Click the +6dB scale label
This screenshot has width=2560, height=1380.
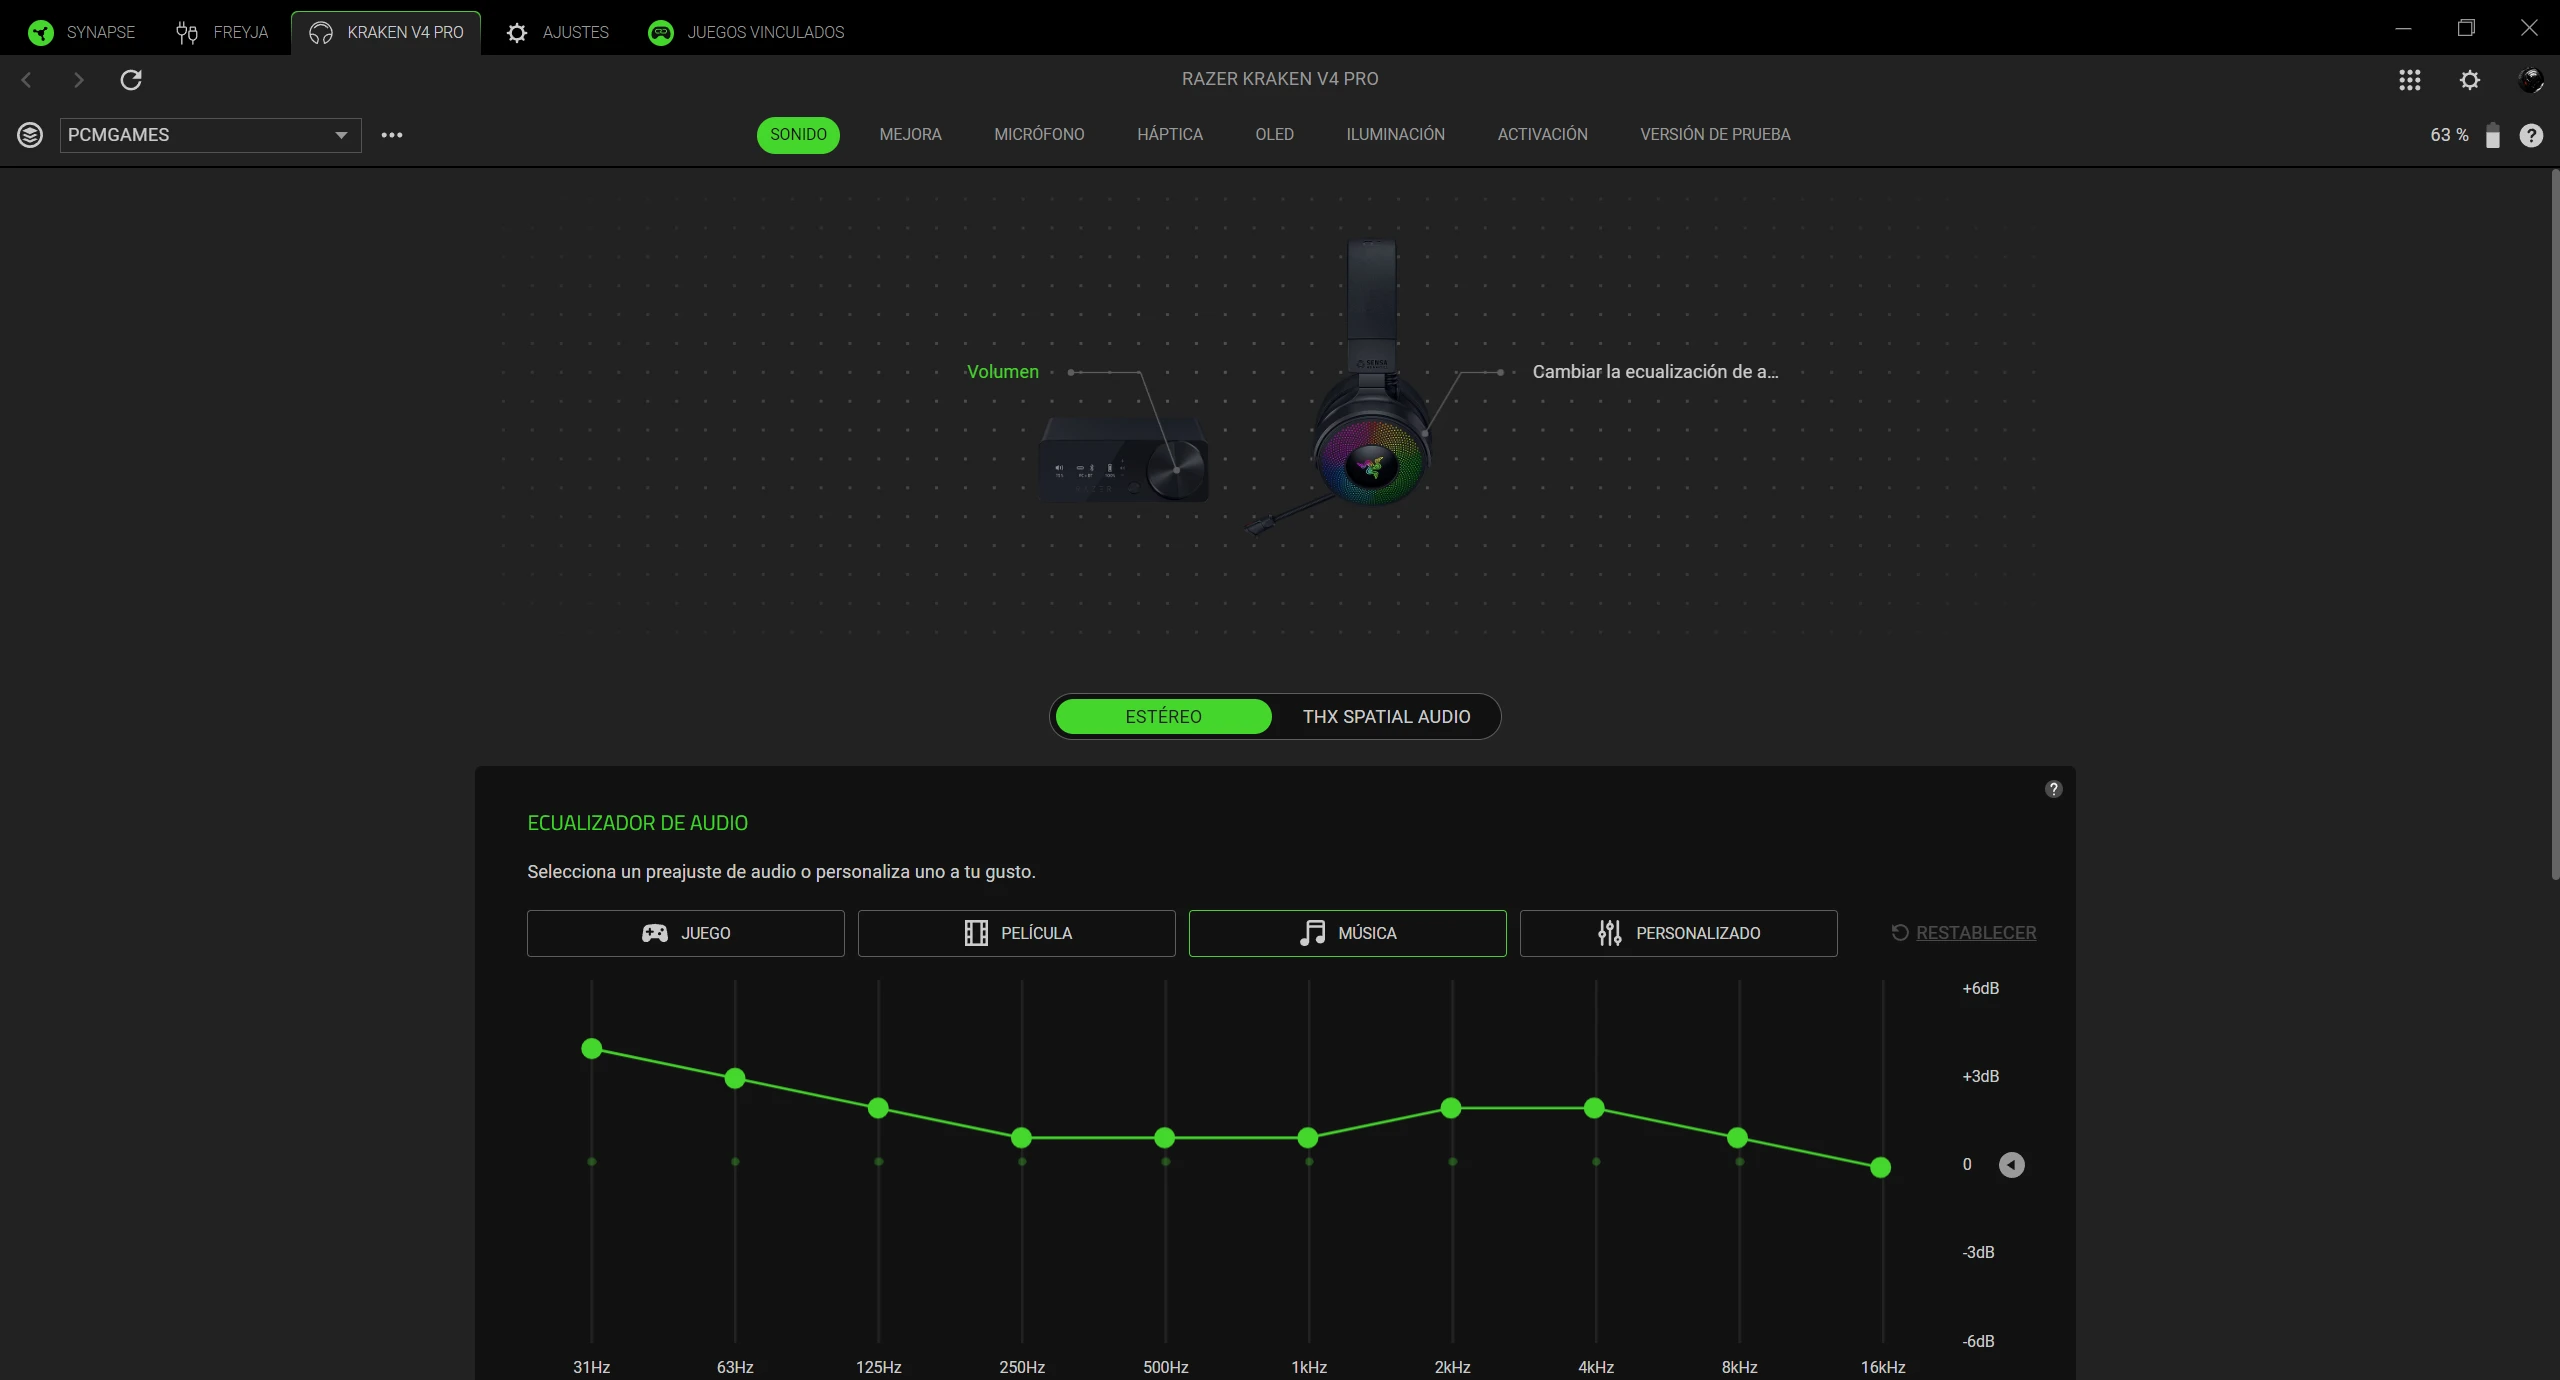pyautogui.click(x=1980, y=989)
